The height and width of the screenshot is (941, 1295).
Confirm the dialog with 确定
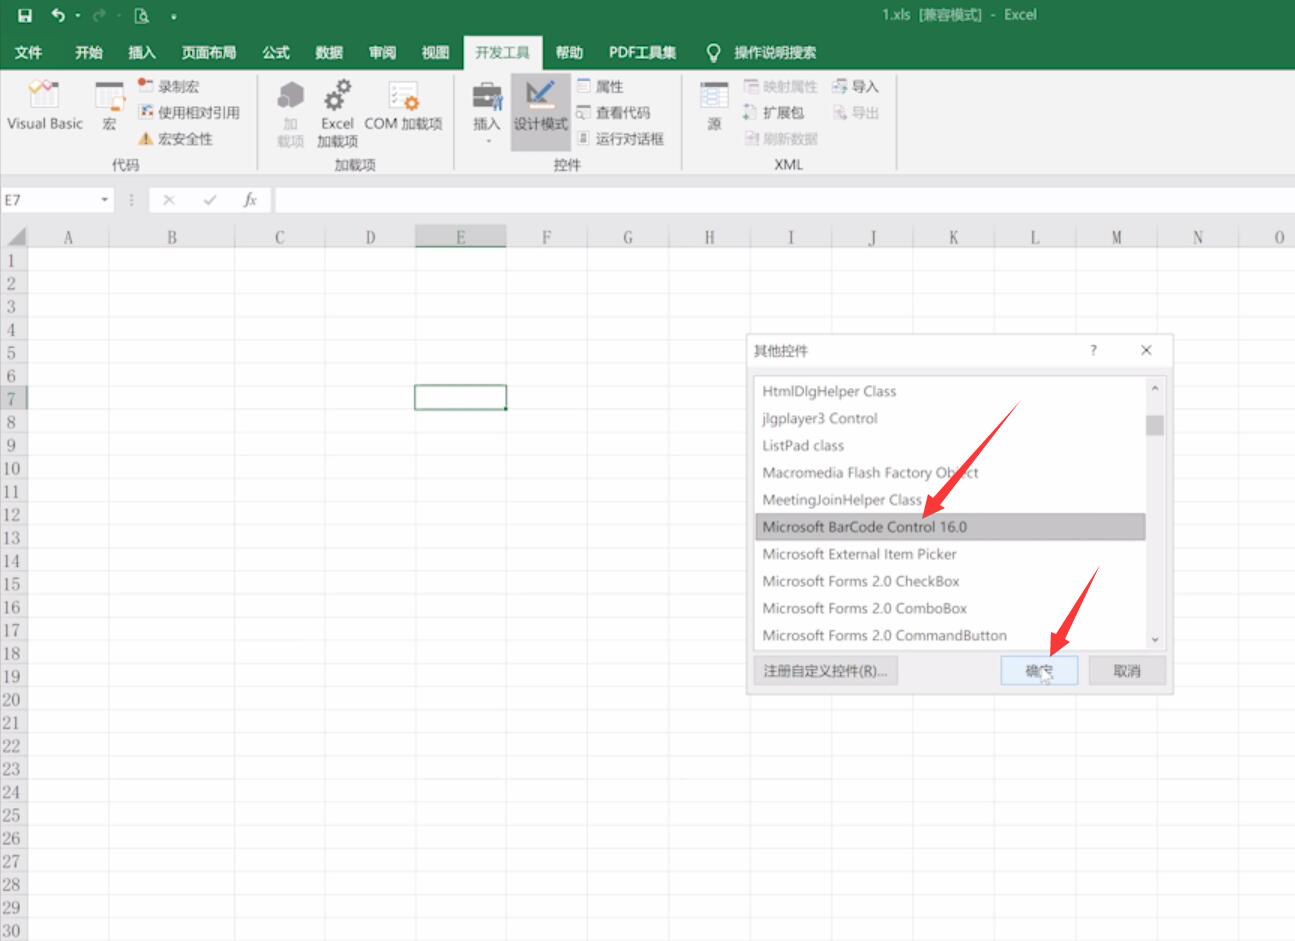click(x=1039, y=671)
